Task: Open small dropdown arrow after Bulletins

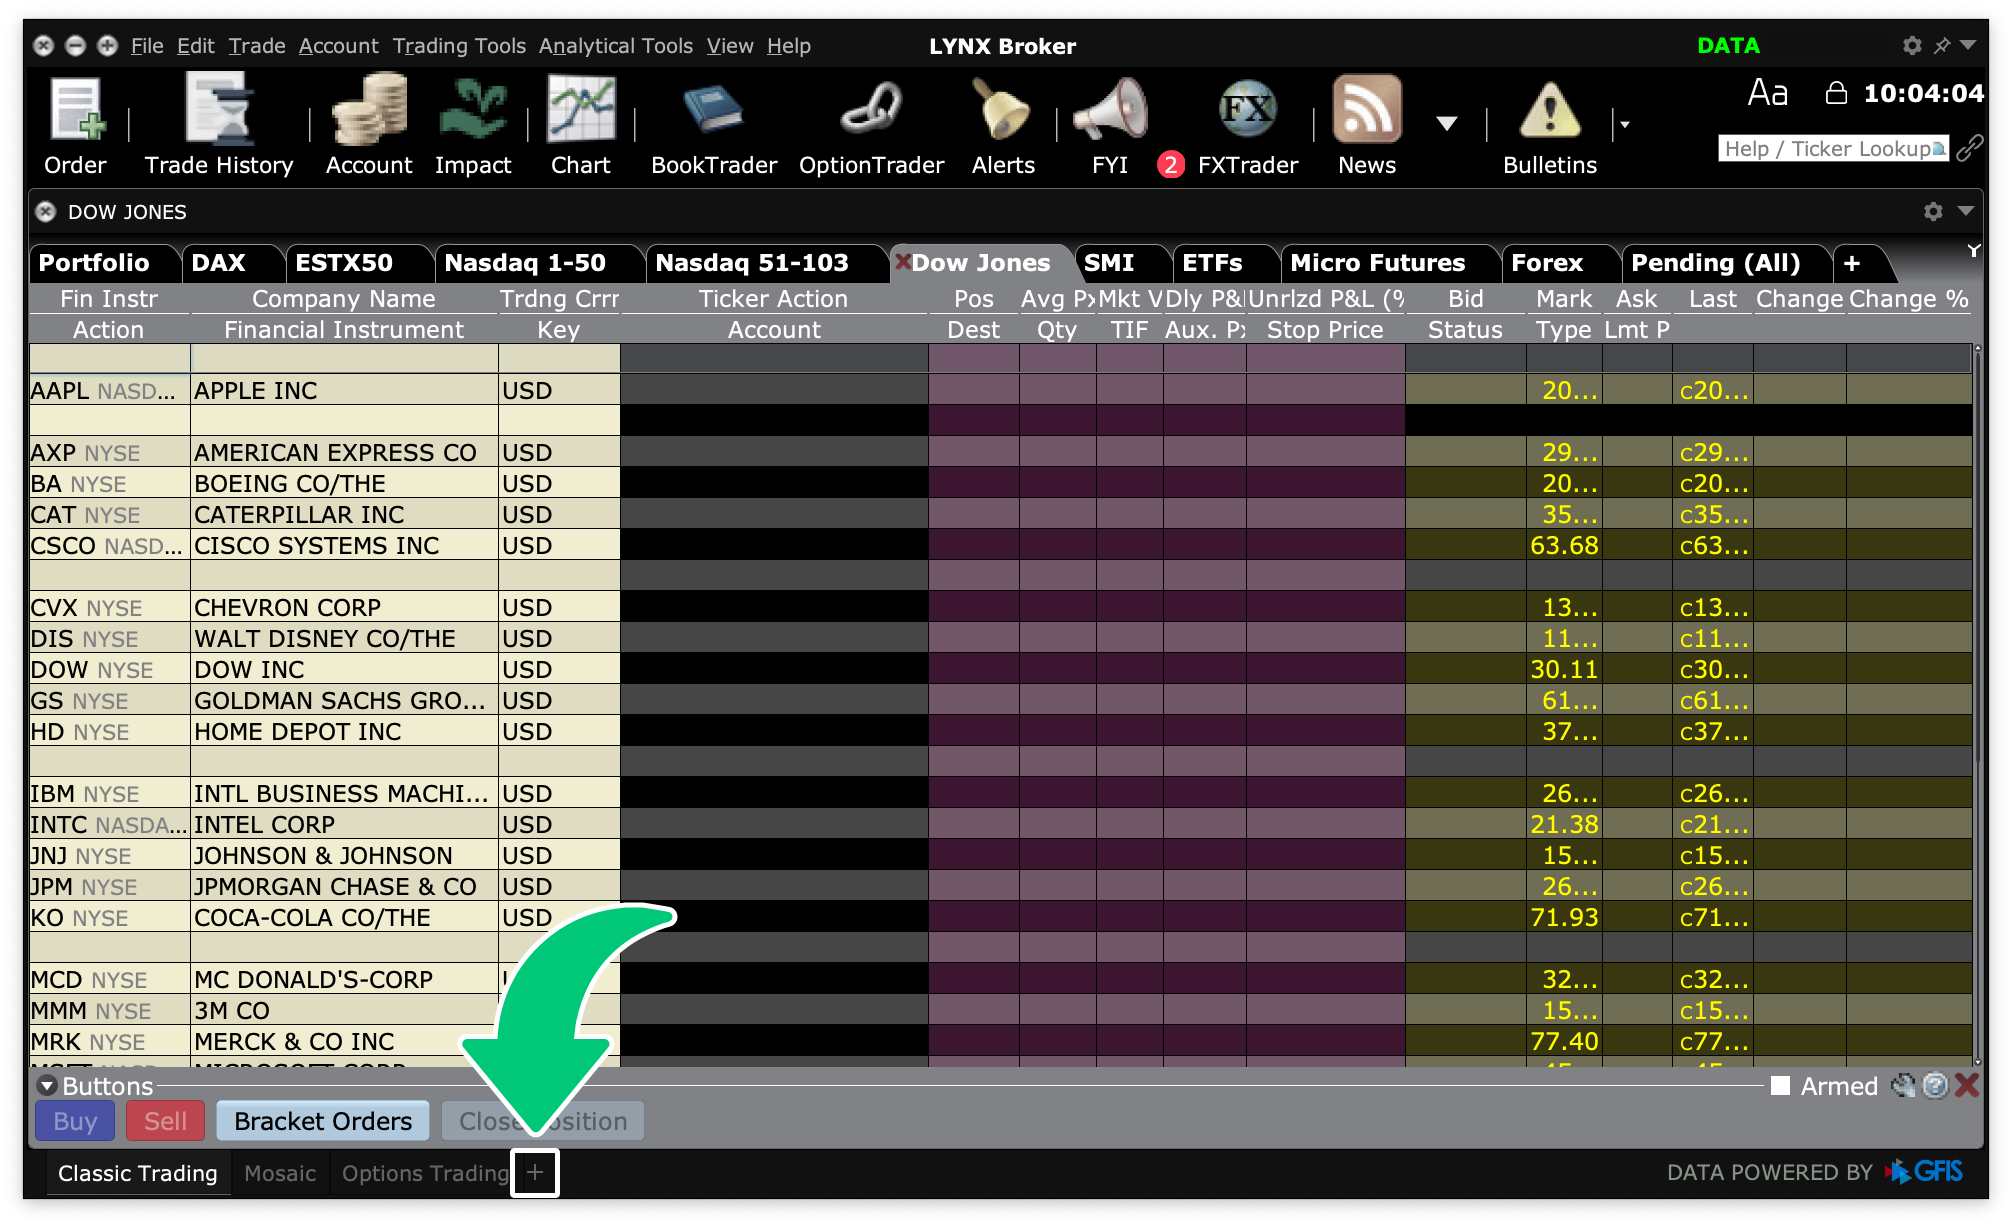Action: (1625, 125)
